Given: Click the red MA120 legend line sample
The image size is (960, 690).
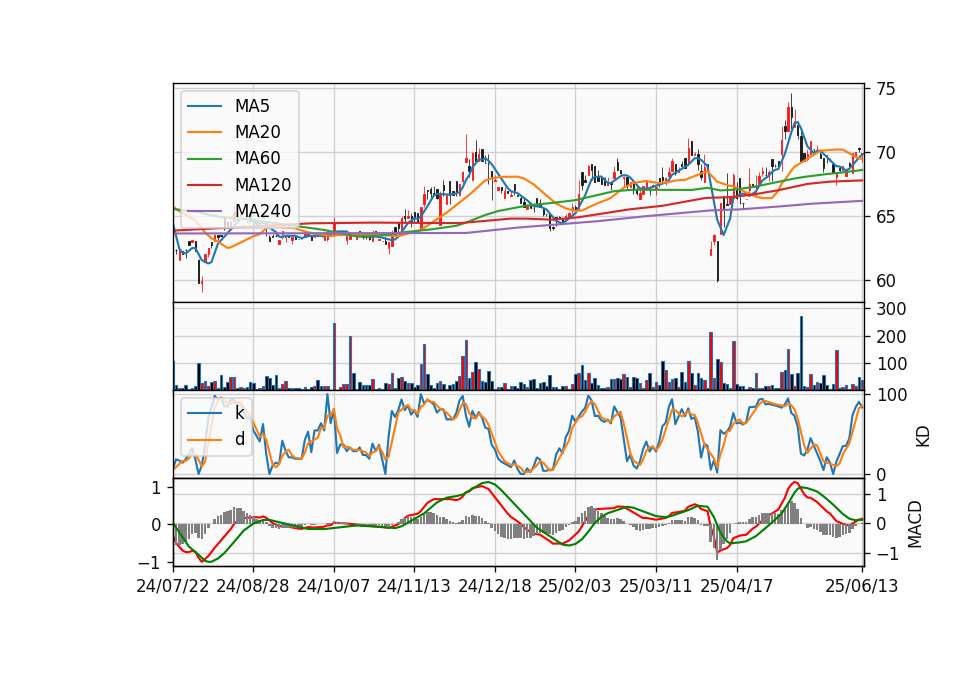Looking at the screenshot, I should (x=204, y=185).
